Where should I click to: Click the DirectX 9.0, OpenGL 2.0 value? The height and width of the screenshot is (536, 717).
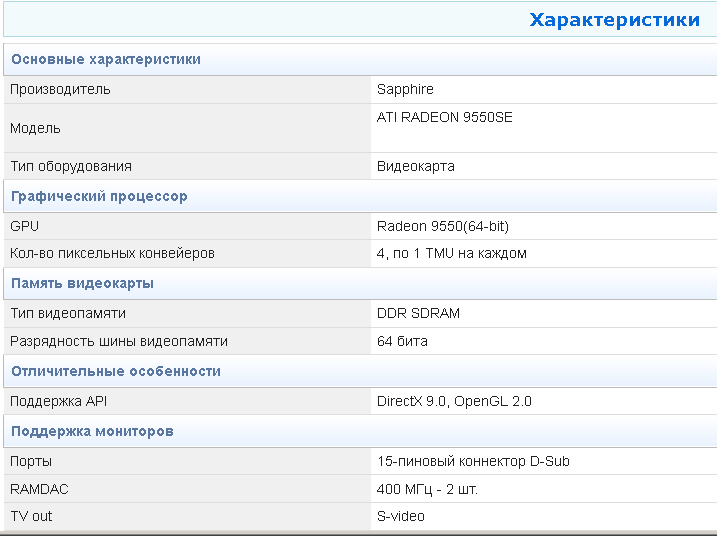click(454, 401)
